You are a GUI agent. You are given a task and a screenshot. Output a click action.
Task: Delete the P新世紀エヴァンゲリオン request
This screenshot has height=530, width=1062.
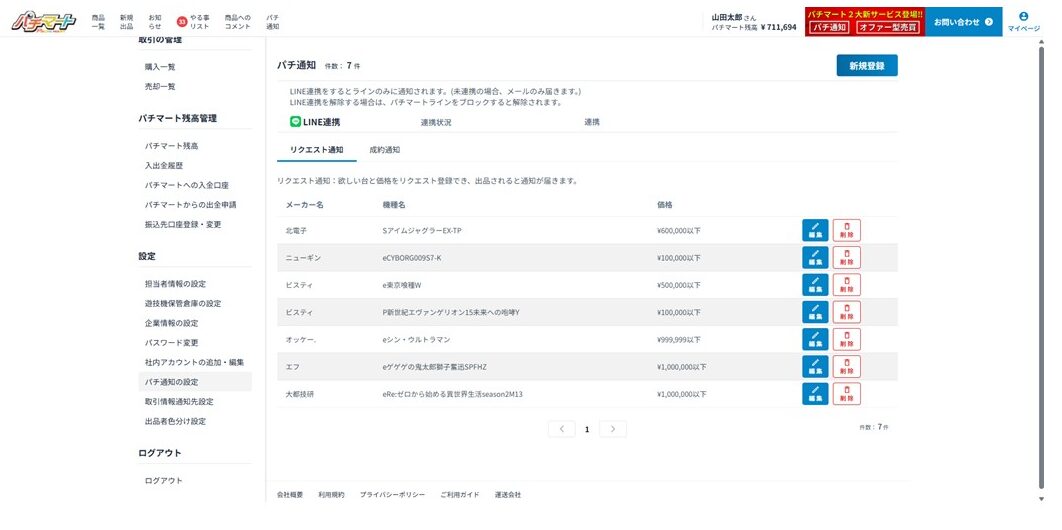[846, 312]
